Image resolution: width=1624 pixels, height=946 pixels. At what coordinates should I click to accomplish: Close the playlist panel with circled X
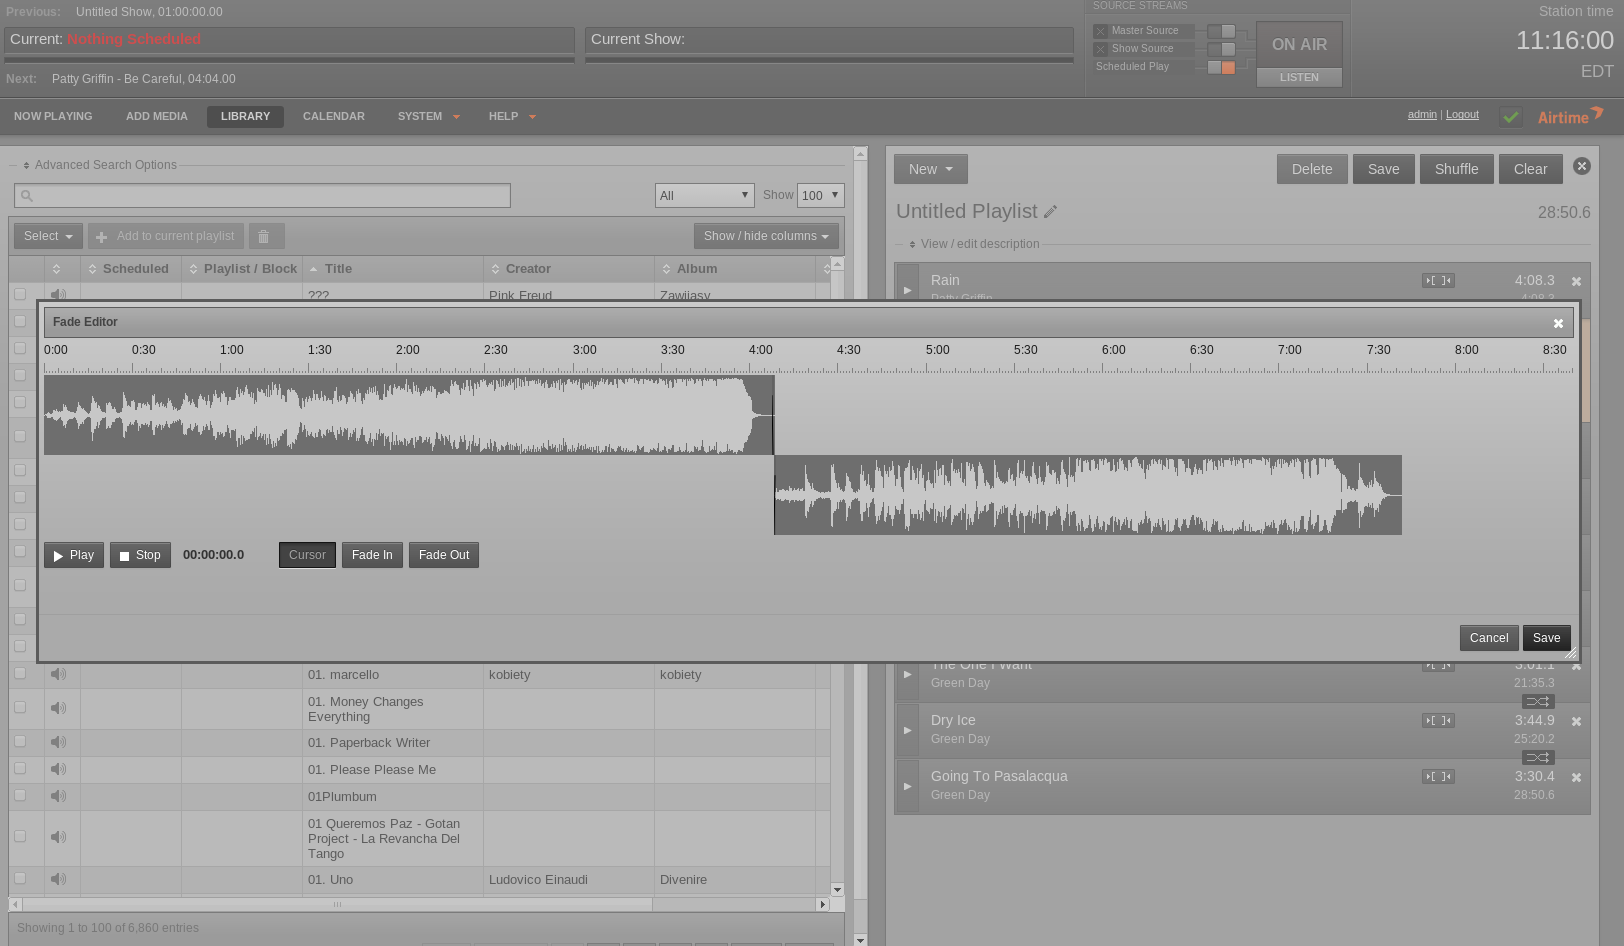1582,166
